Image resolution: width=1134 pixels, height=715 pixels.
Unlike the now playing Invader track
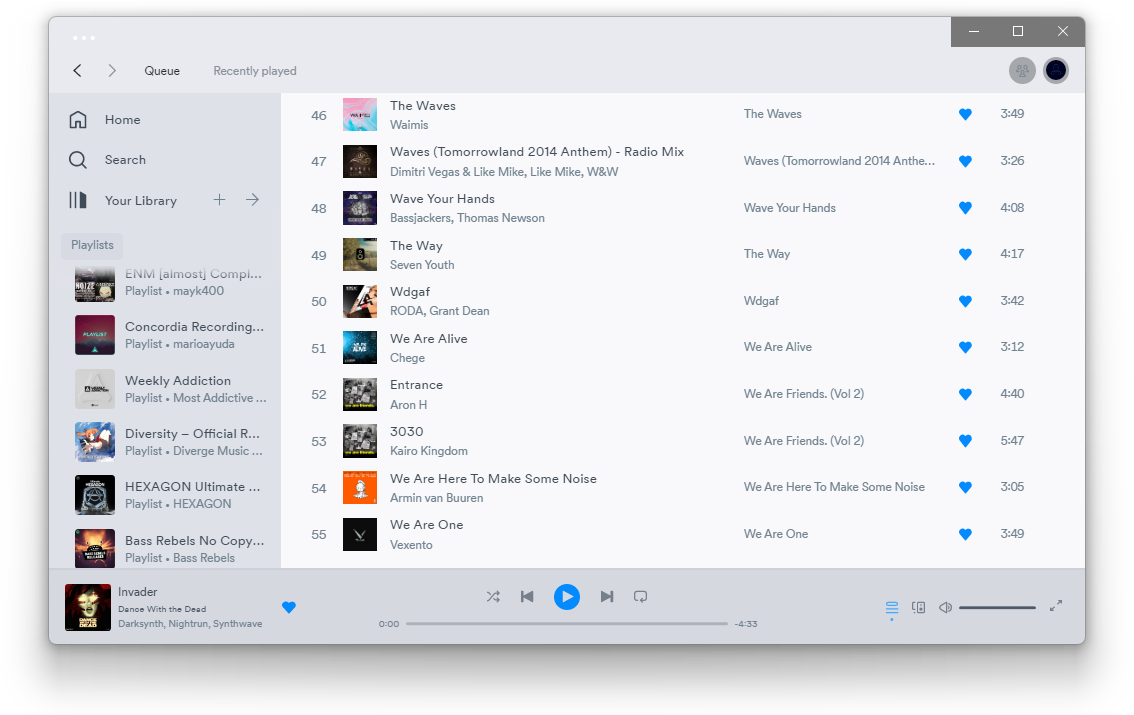[x=289, y=607]
